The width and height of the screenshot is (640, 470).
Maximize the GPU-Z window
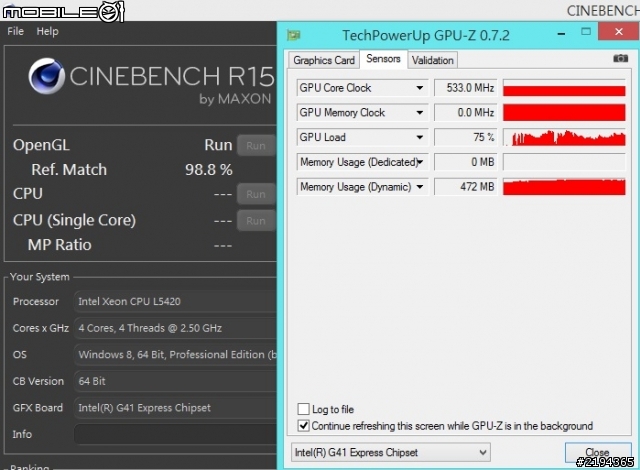(x=586, y=32)
